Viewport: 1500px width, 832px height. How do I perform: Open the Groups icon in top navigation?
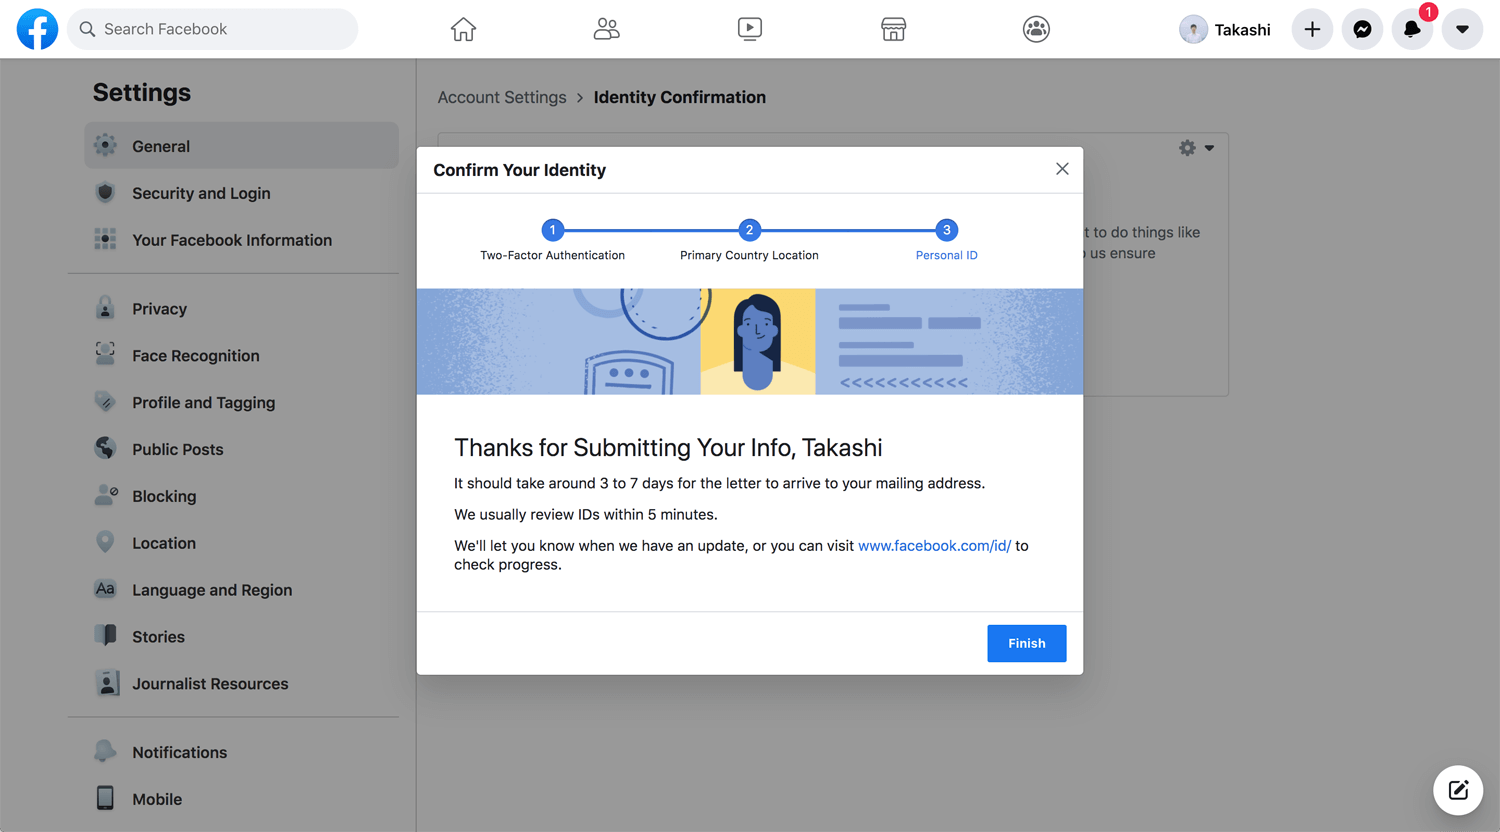tap(1036, 29)
